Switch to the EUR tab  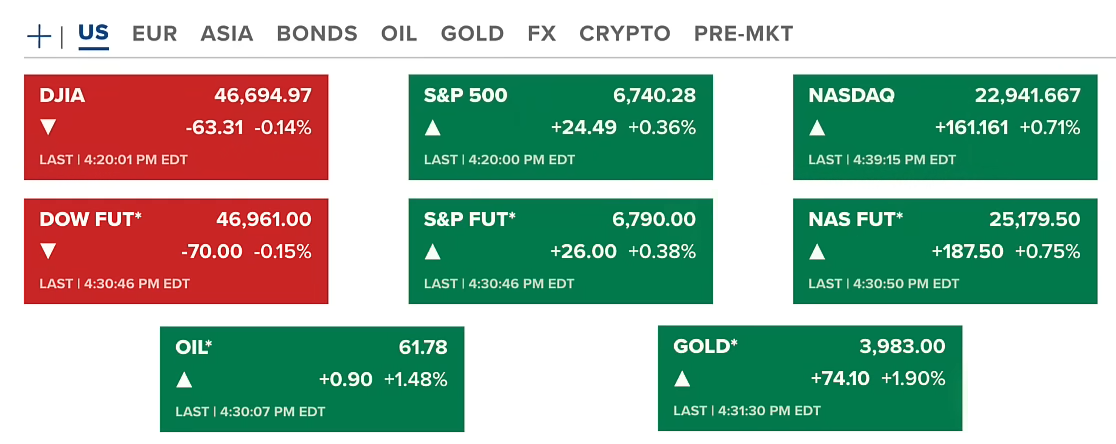click(x=154, y=34)
